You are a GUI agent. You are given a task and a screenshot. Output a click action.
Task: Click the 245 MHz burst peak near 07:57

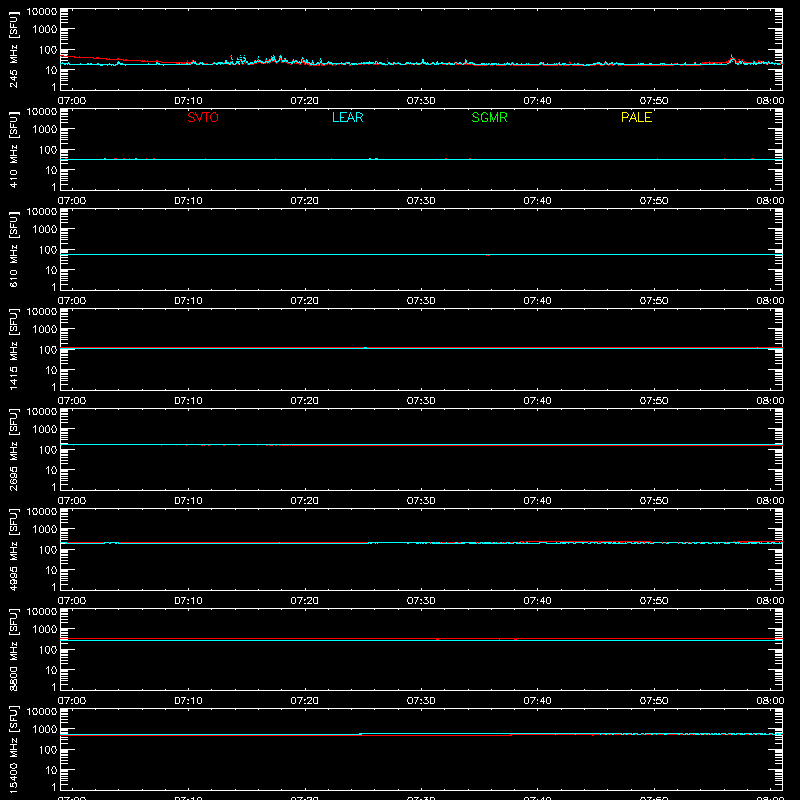[732, 58]
